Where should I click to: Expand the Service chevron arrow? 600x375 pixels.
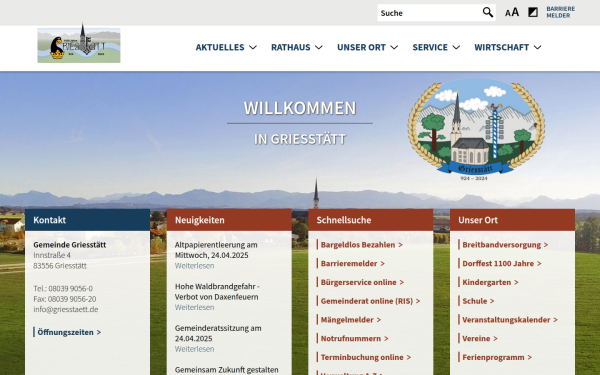click(456, 47)
